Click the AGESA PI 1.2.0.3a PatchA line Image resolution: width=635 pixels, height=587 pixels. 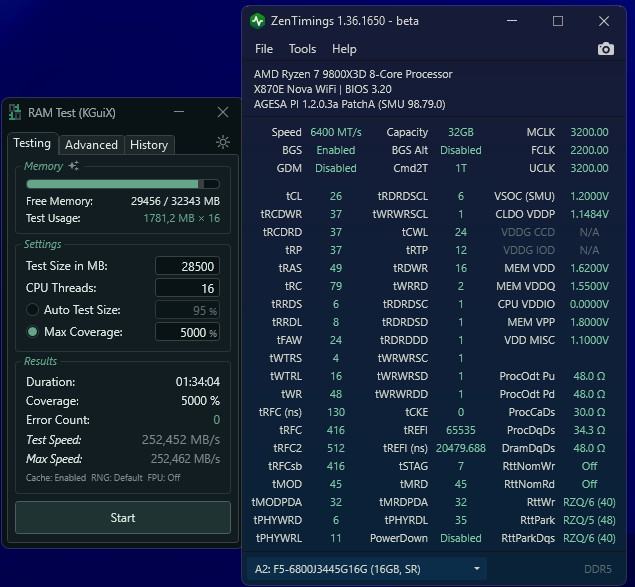(x=349, y=104)
